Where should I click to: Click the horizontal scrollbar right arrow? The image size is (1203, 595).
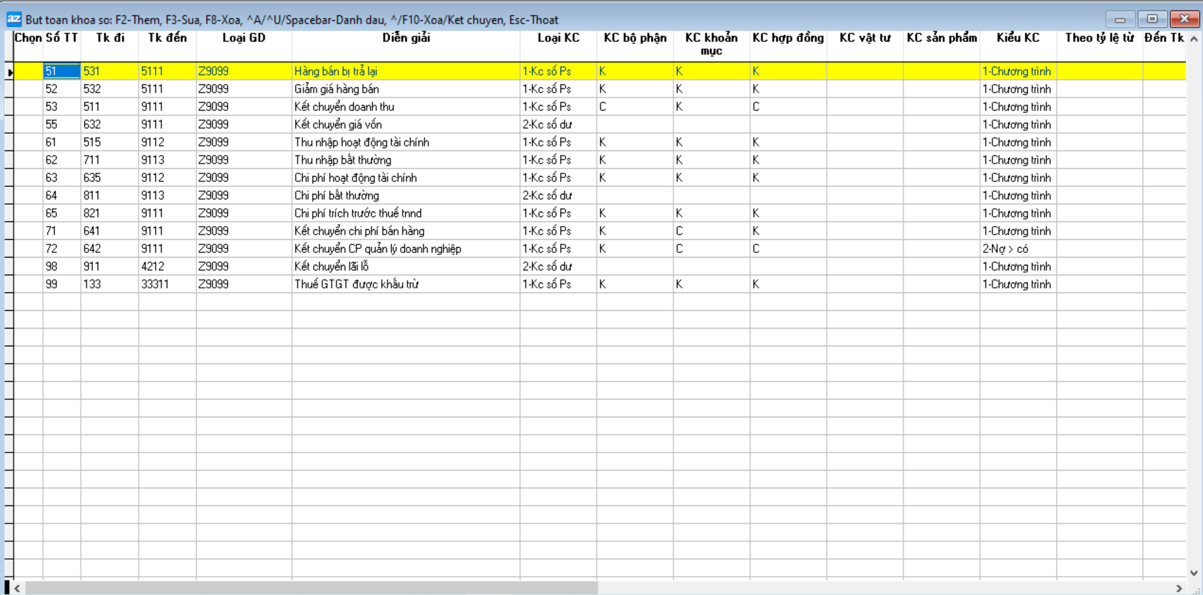pyautogui.click(x=1178, y=588)
